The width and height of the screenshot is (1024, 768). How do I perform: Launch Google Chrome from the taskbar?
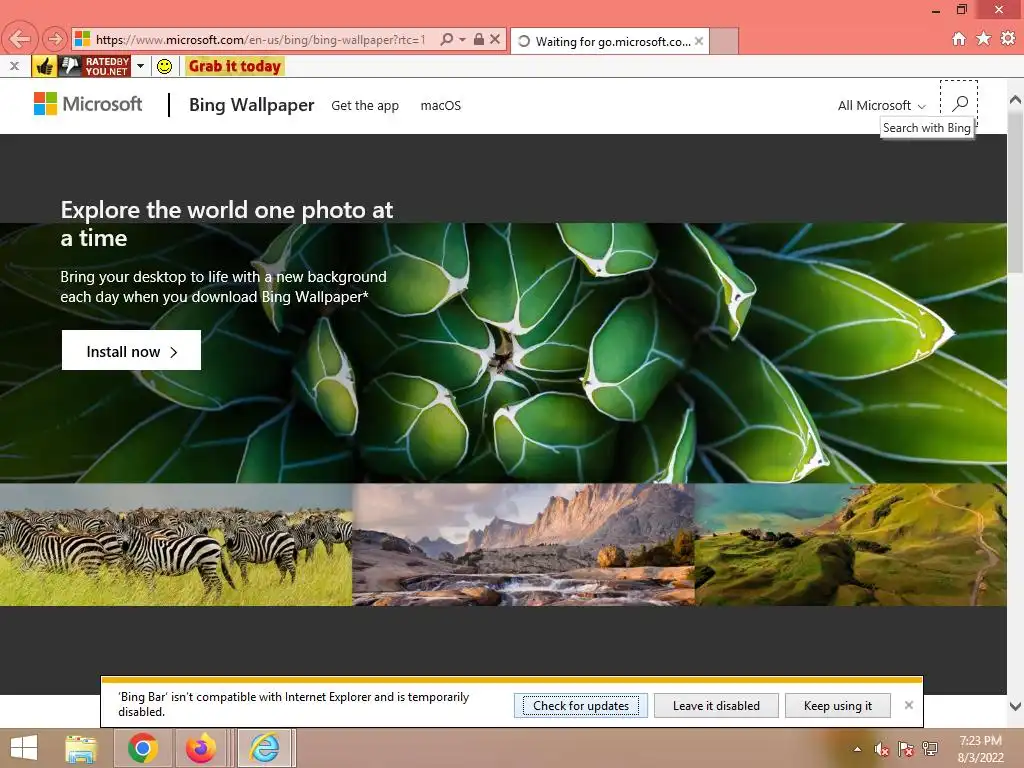(142, 748)
